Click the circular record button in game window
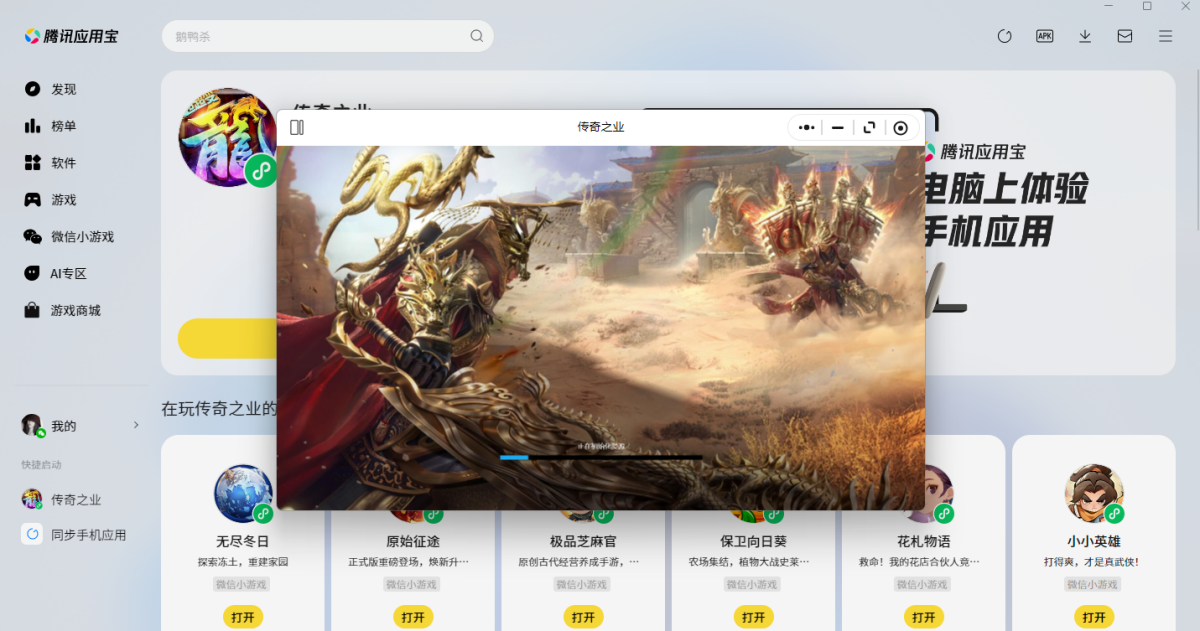Viewport: 1200px width, 631px height. tap(900, 128)
